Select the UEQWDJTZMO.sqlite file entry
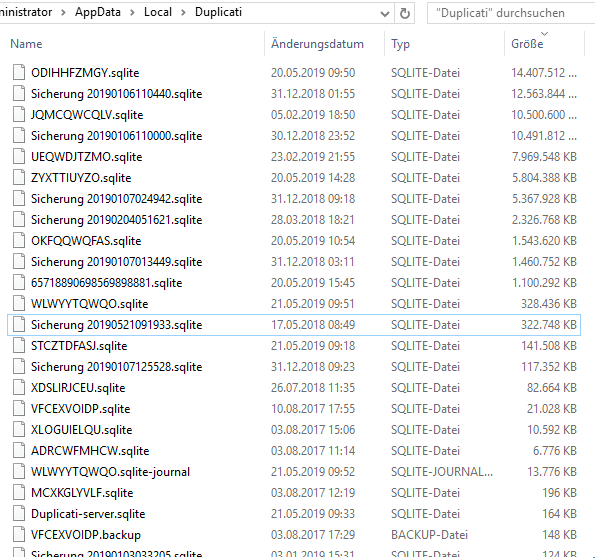 (87, 157)
